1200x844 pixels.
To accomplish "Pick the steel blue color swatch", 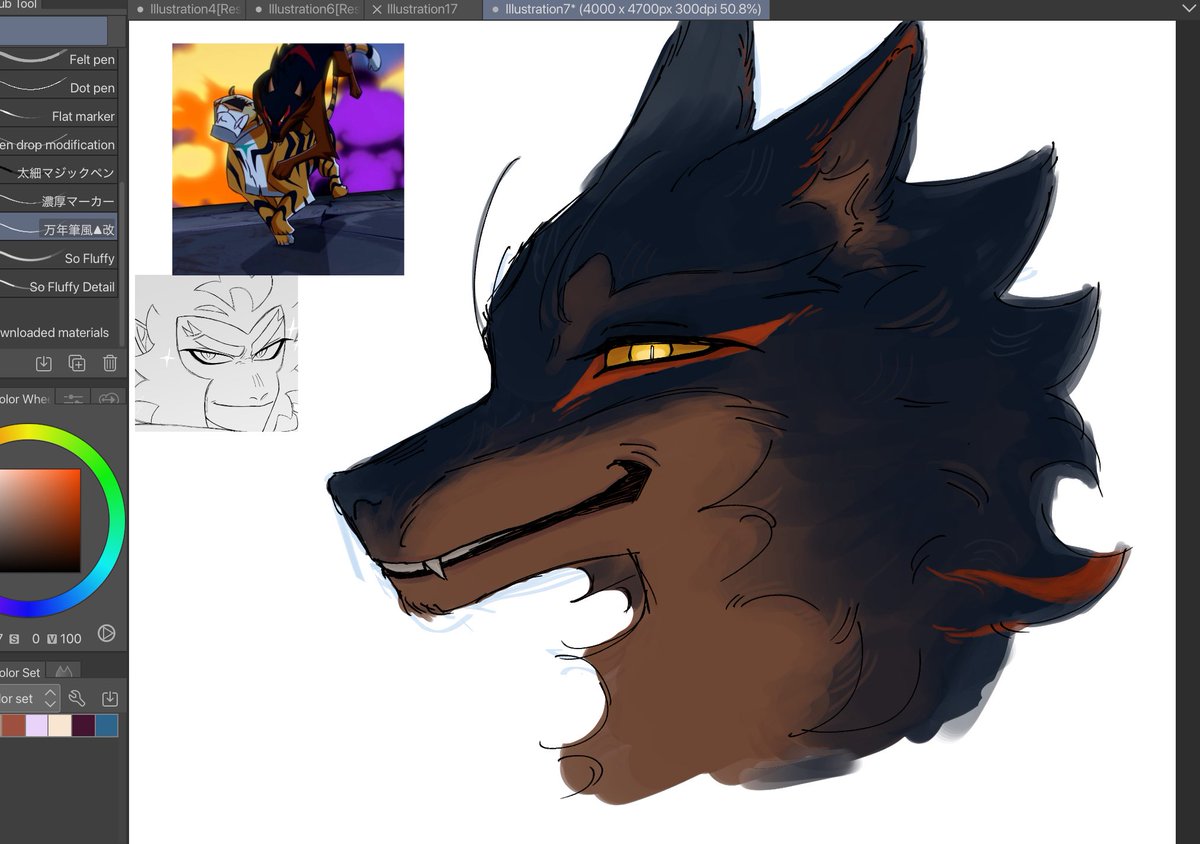I will (107, 725).
